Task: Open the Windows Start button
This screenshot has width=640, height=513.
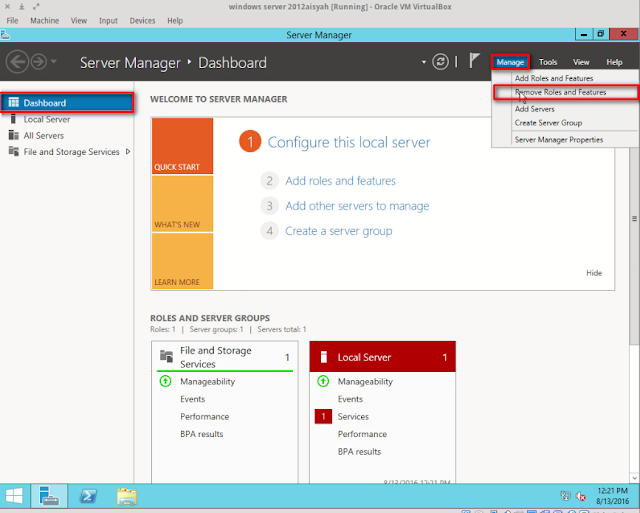Action: pyautogui.click(x=14, y=496)
